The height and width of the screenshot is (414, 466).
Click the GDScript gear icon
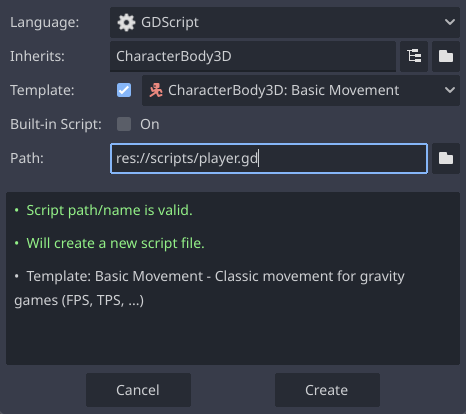coord(126,23)
